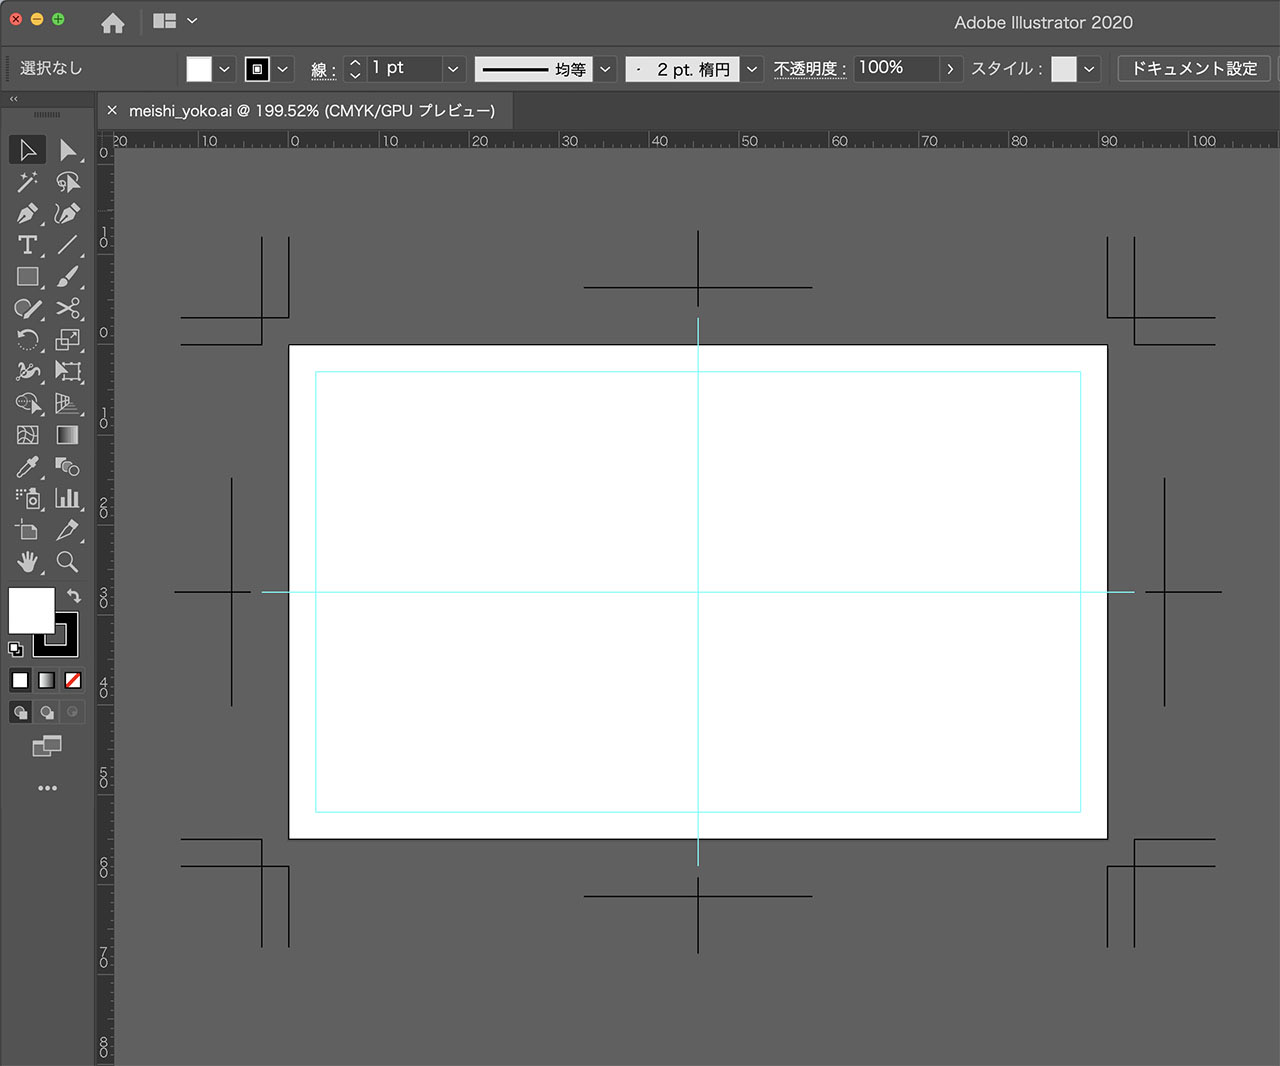Image resolution: width=1280 pixels, height=1066 pixels.
Task: Open Edit Toolbar three-dots button
Action: [x=47, y=788]
